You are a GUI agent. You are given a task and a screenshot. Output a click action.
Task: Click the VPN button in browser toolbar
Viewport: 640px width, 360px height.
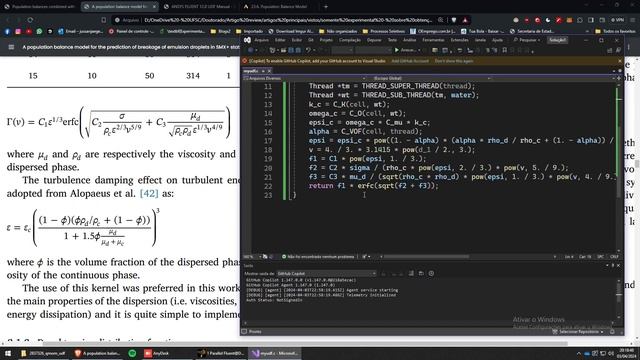[x=618, y=20]
